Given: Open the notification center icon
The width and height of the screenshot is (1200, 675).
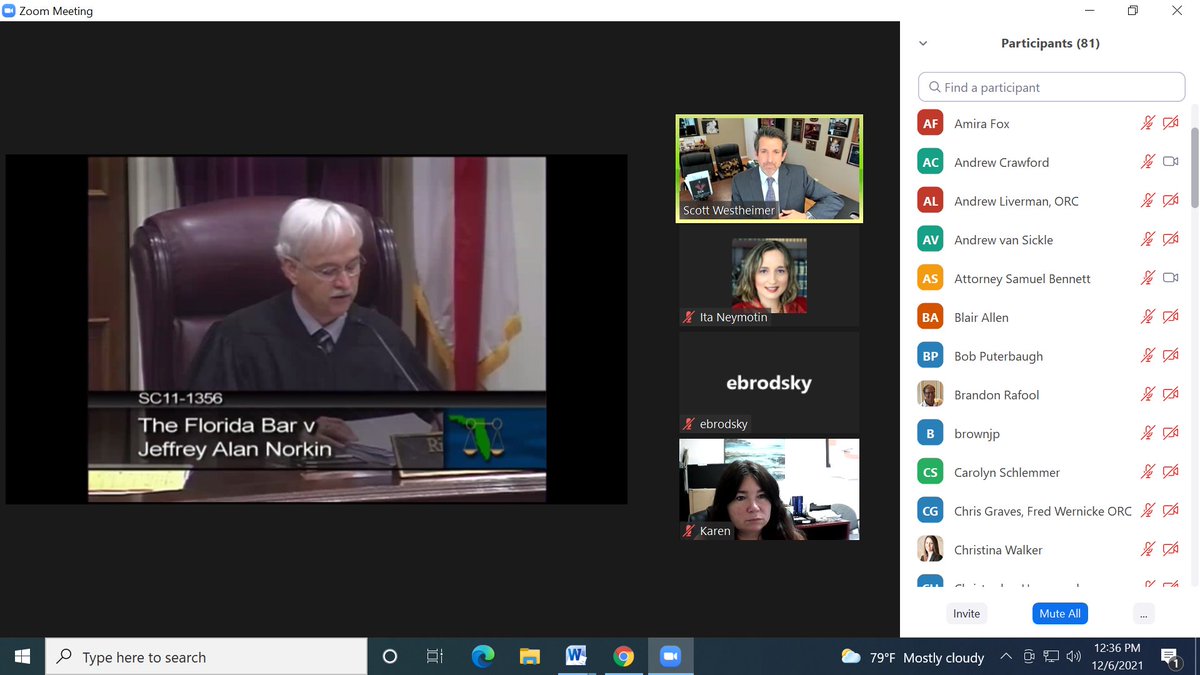Looking at the screenshot, I should tap(1170, 657).
